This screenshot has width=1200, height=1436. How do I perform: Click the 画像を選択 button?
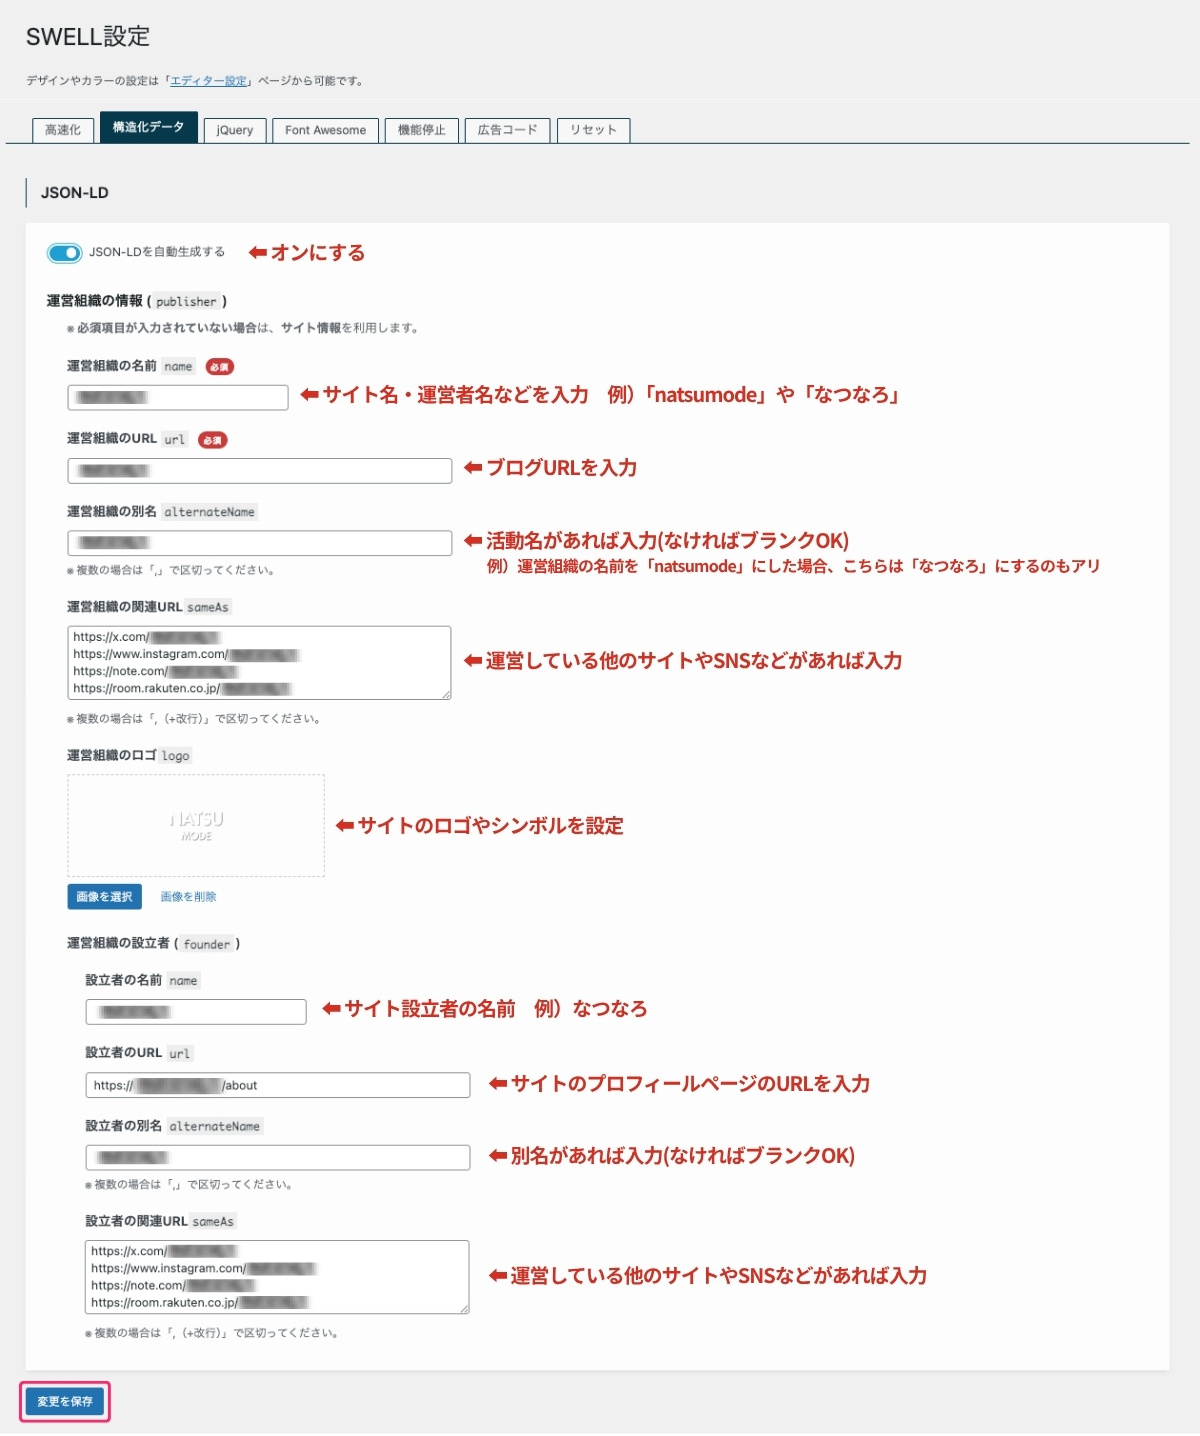tap(103, 896)
